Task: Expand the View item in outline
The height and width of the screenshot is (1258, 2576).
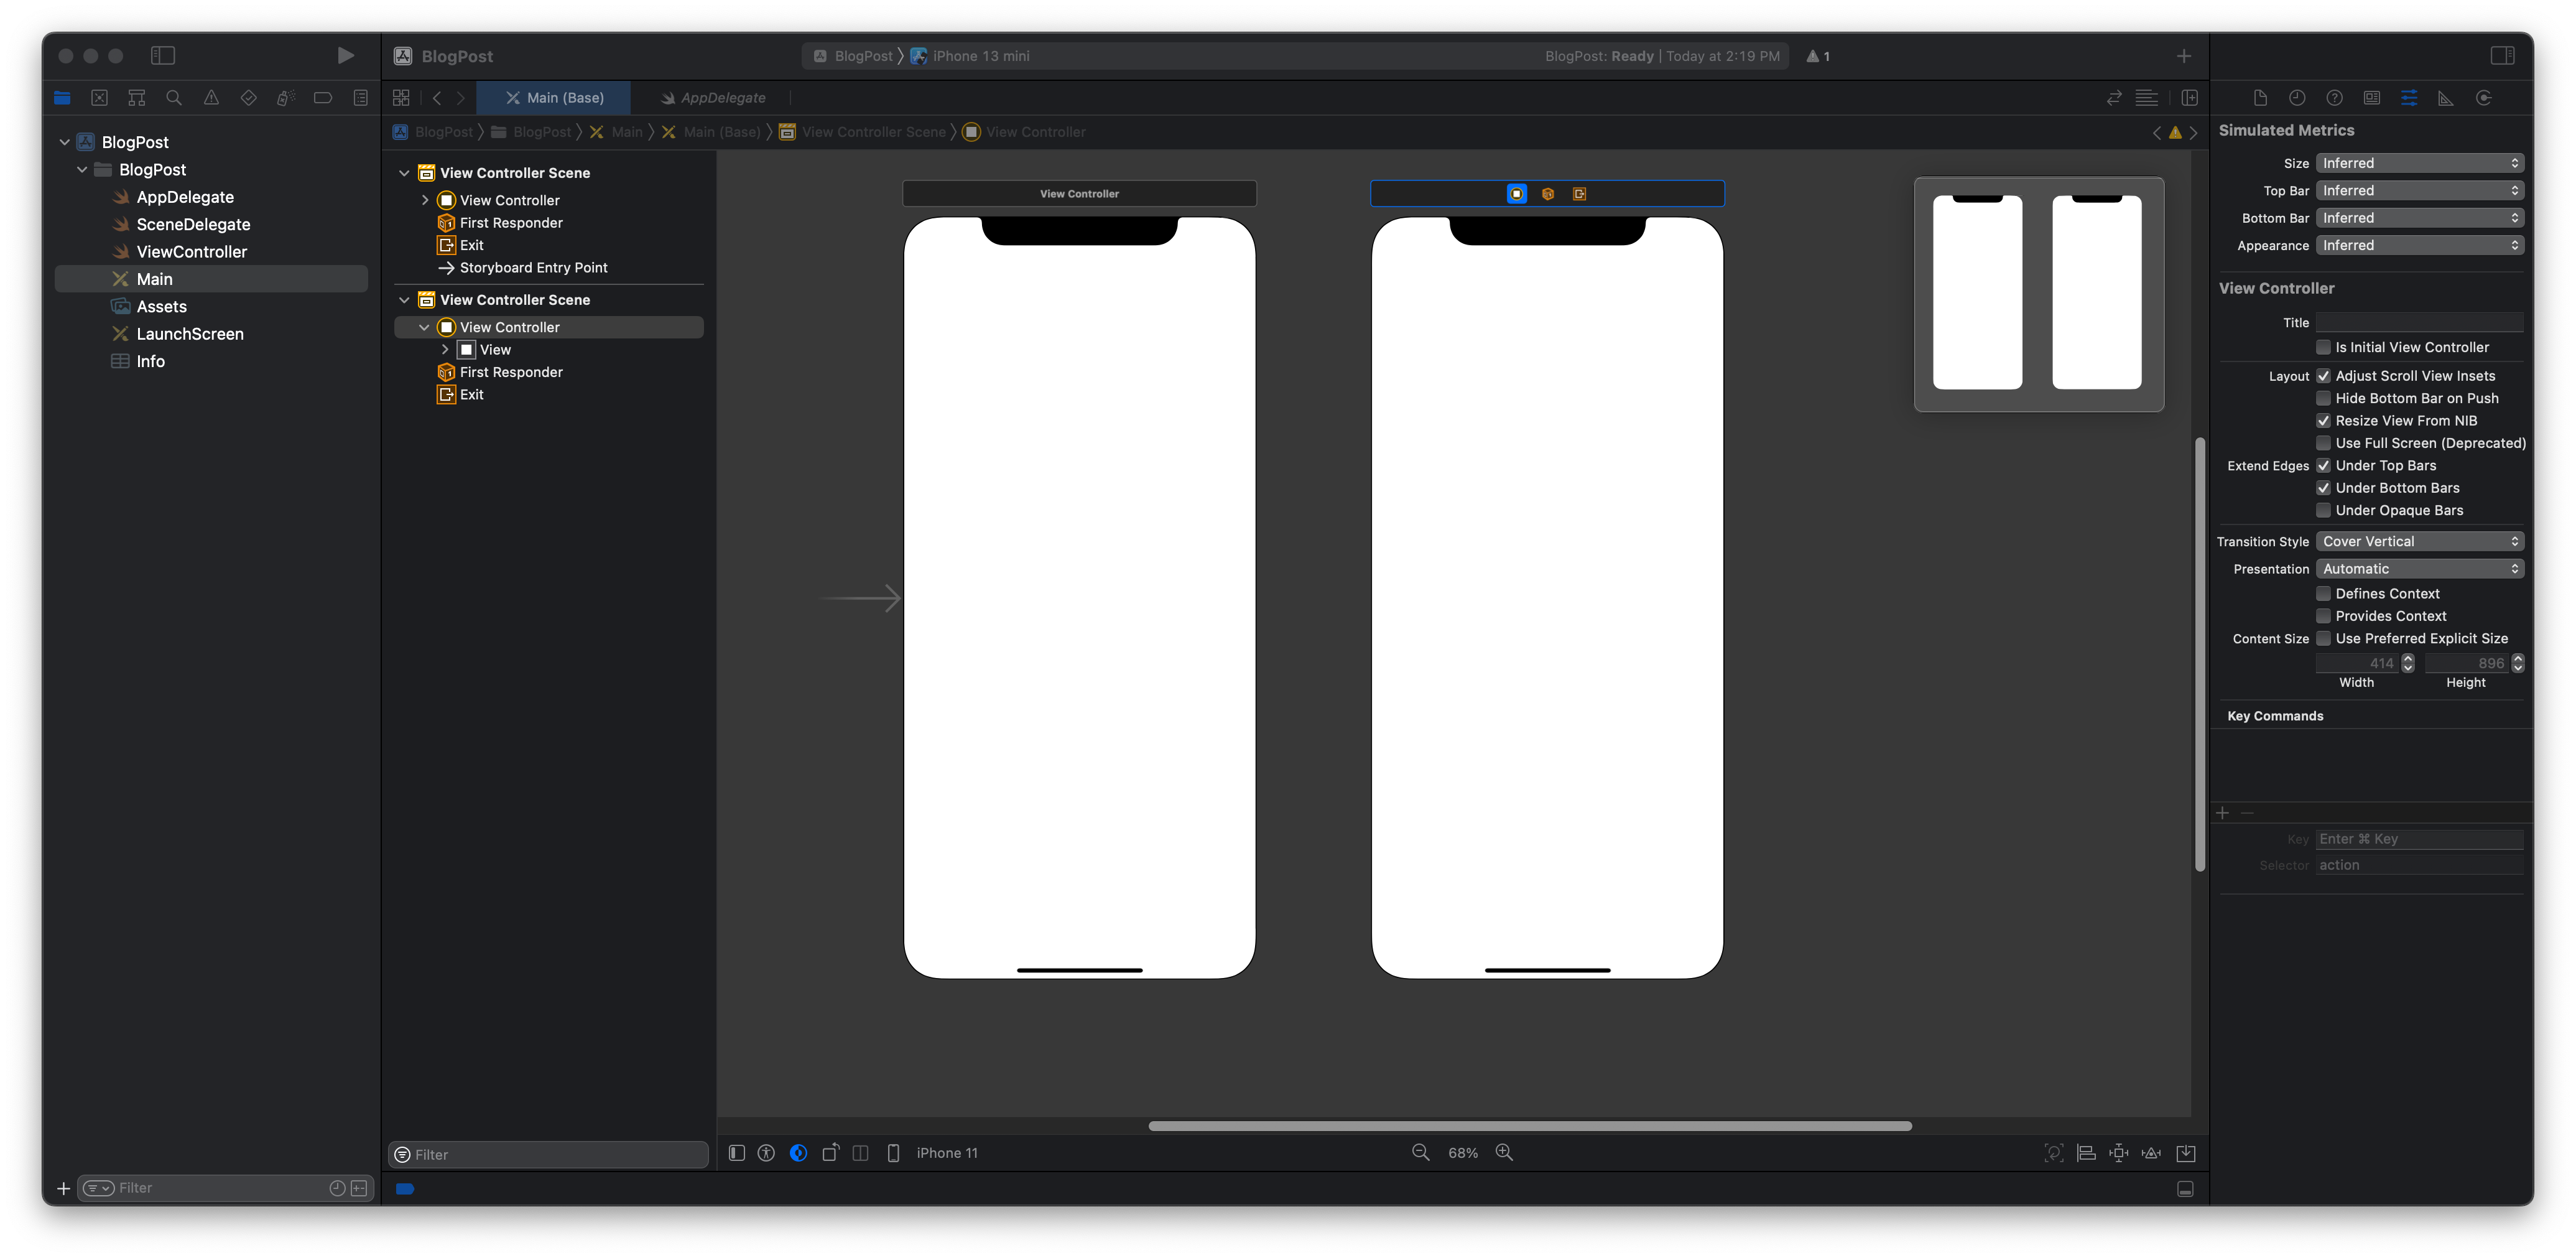Action: click(445, 350)
